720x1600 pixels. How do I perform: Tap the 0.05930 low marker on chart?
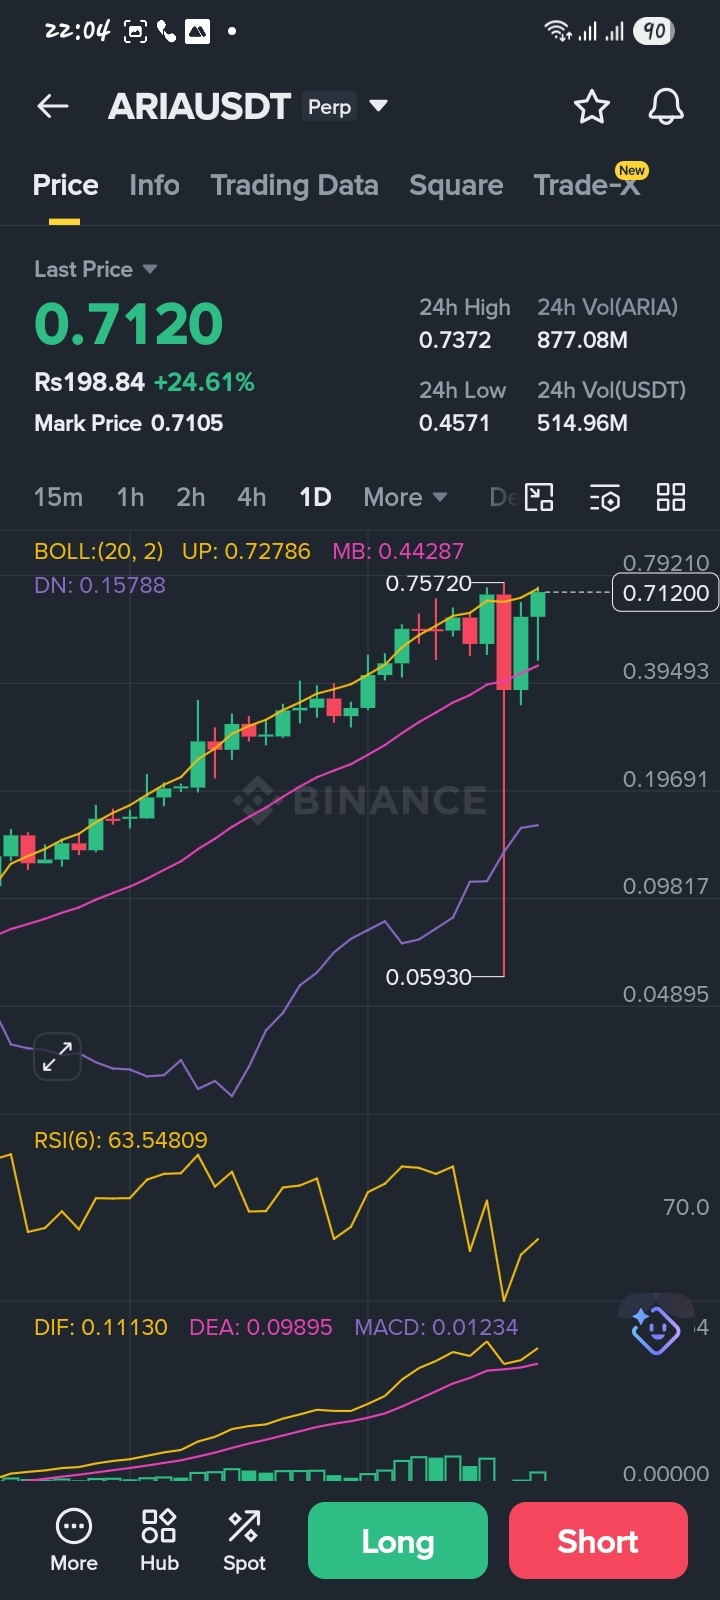point(428,977)
